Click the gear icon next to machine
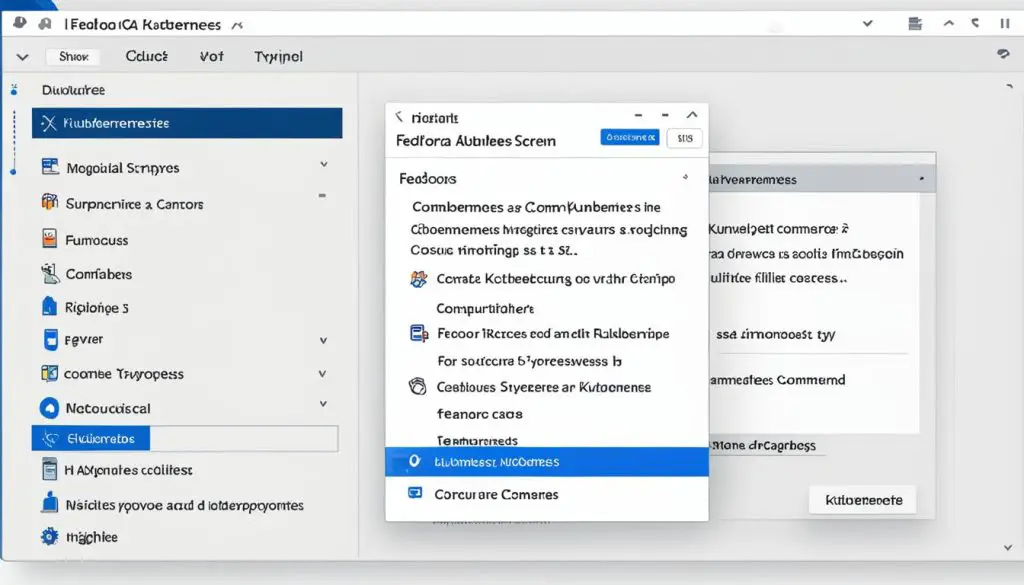The height and width of the screenshot is (585, 1024). [48, 536]
